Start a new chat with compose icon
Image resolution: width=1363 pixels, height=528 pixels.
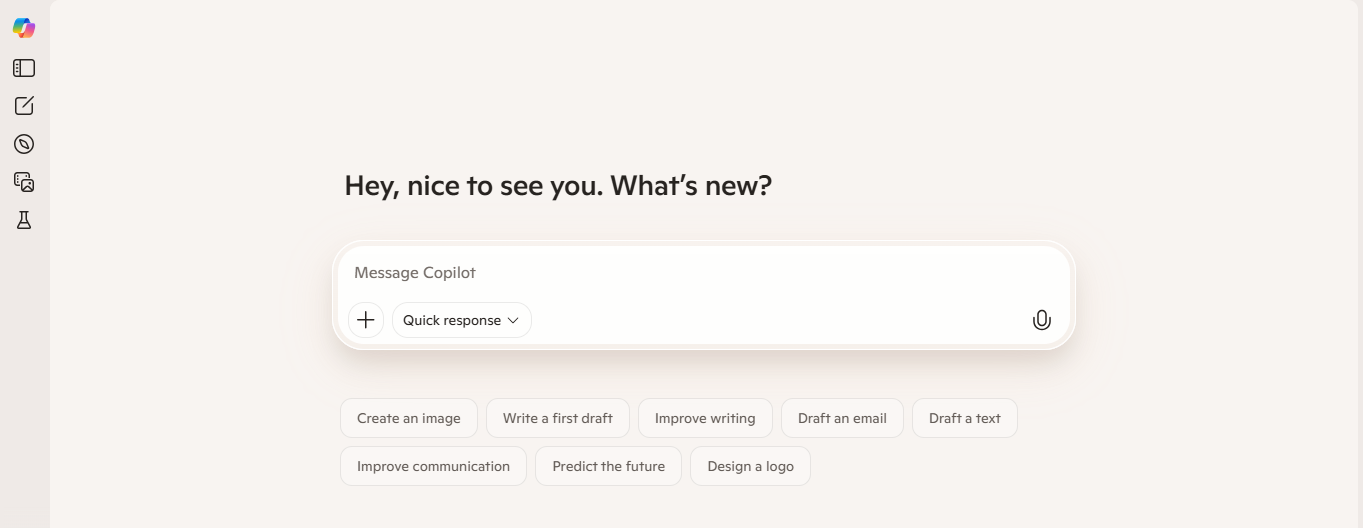[24, 106]
